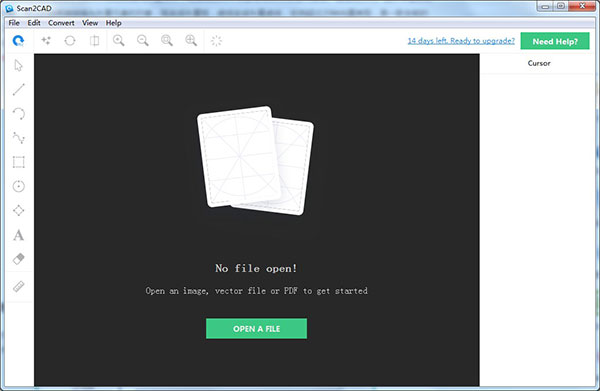Open the Convert menu
Viewport: 600px width, 391px height.
click(61, 23)
